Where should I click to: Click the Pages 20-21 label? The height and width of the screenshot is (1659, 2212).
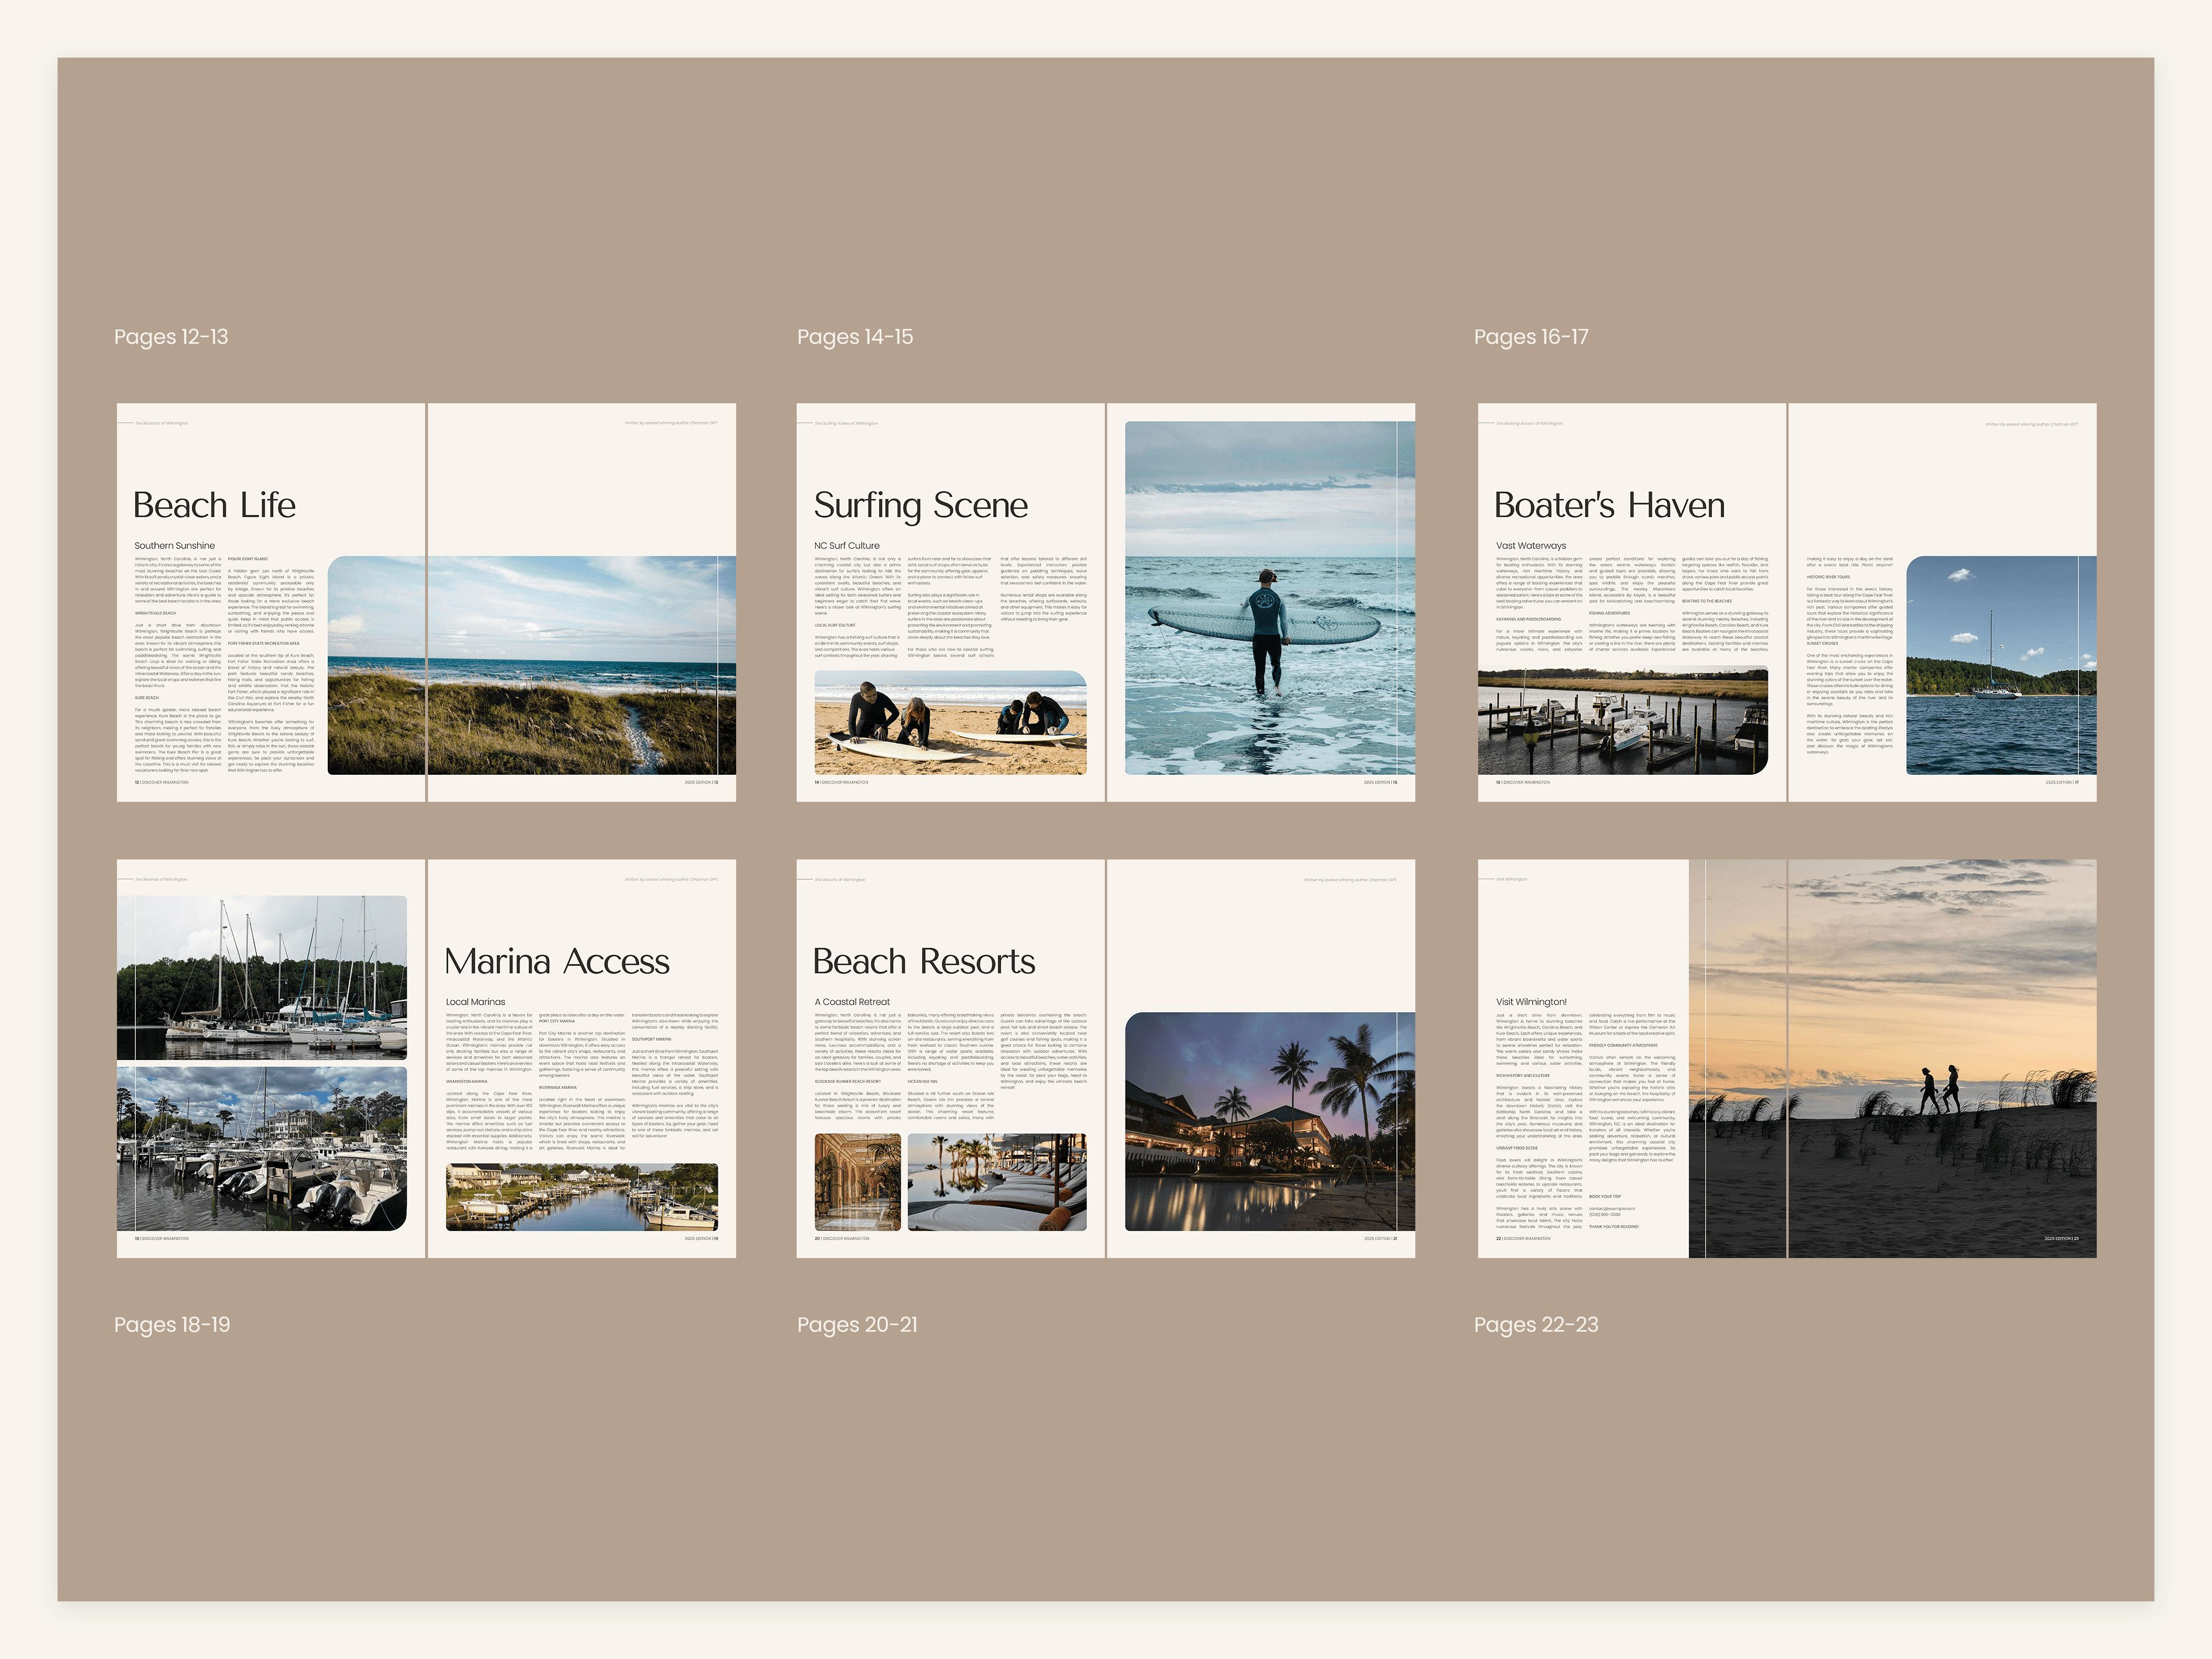click(856, 1324)
